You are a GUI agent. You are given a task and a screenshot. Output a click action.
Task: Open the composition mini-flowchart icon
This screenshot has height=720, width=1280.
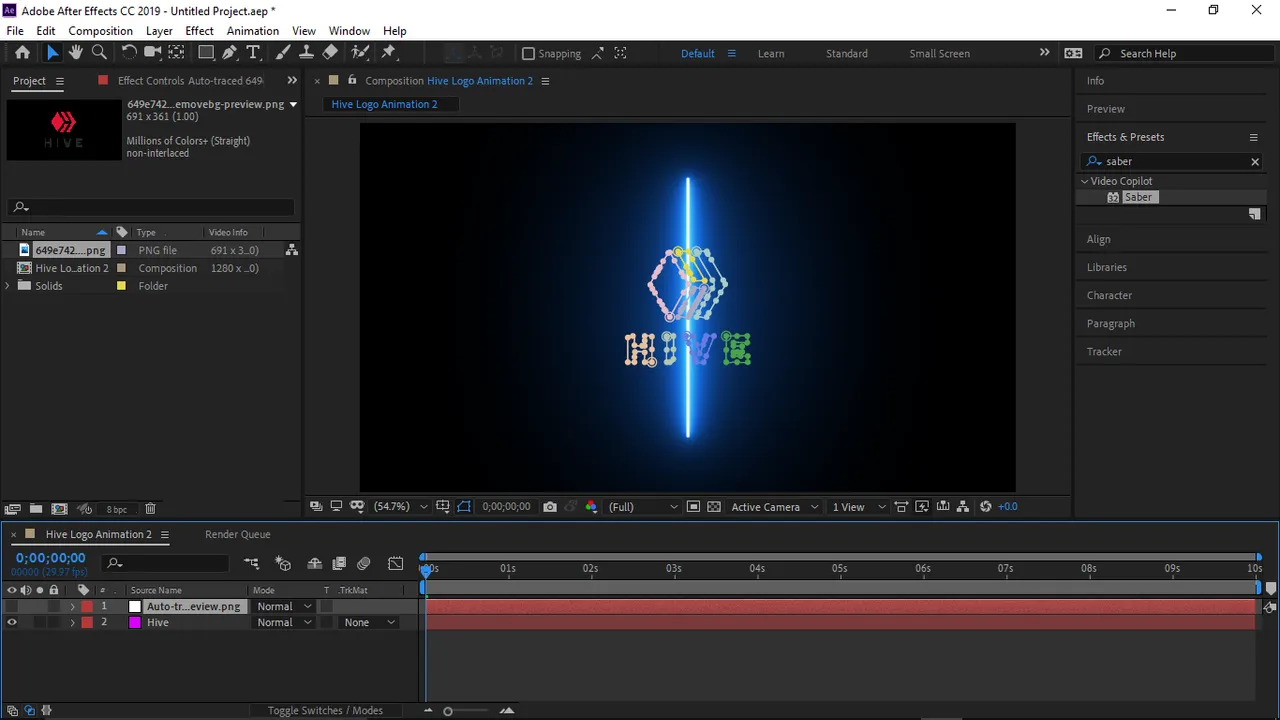coord(252,564)
